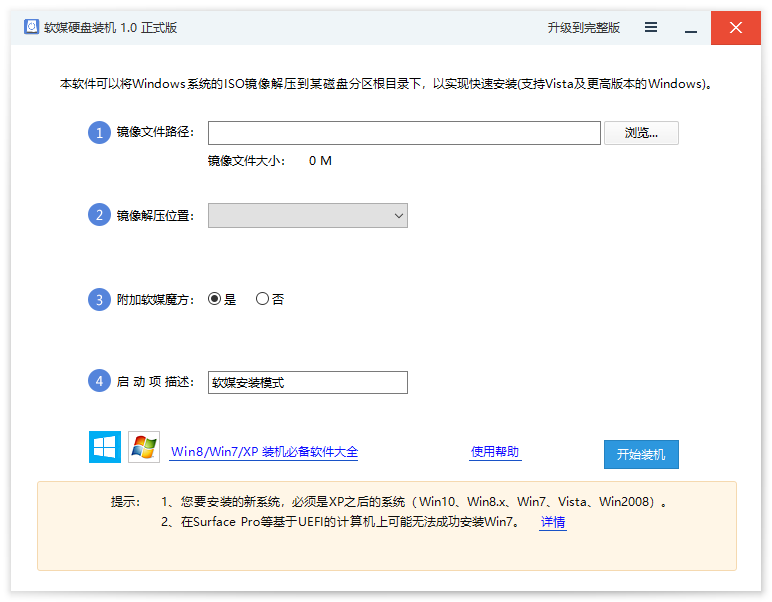The height and width of the screenshot is (602, 772).
Task: Click the 附加软媒魔方 label
Action: click(x=155, y=299)
